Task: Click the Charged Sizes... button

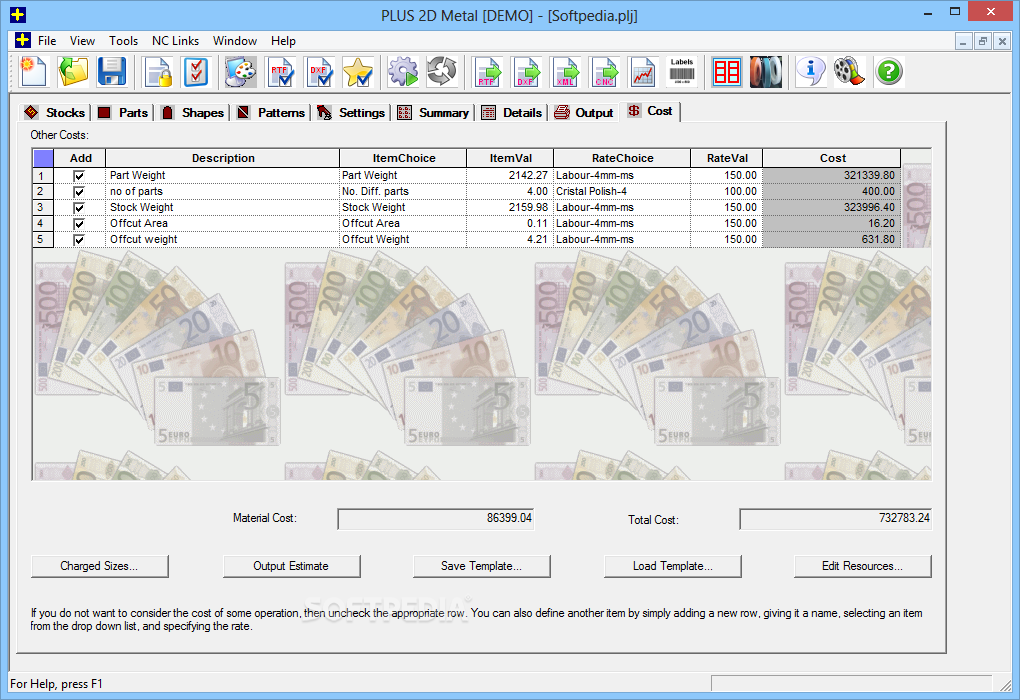Action: 100,566
